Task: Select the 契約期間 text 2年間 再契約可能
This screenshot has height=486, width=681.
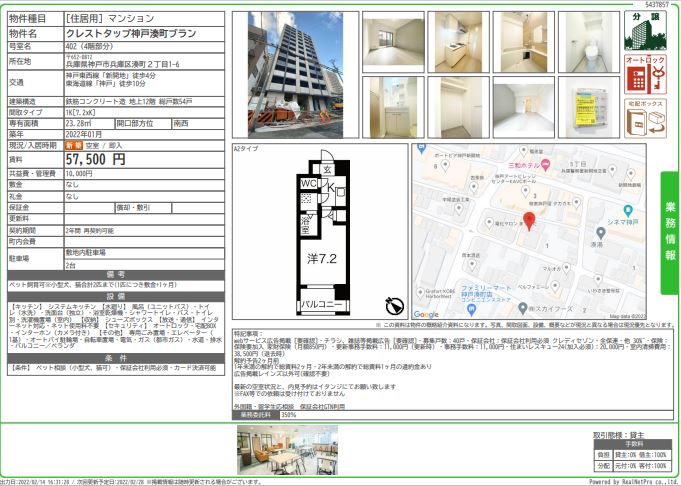Action: [x=89, y=231]
